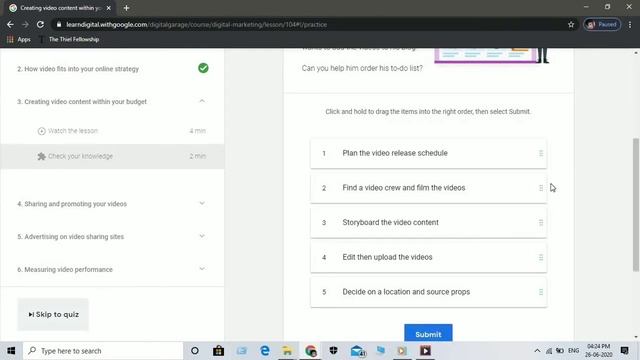Bookmark this page with star icon
Screen dimensions: 640x360
(571, 24)
